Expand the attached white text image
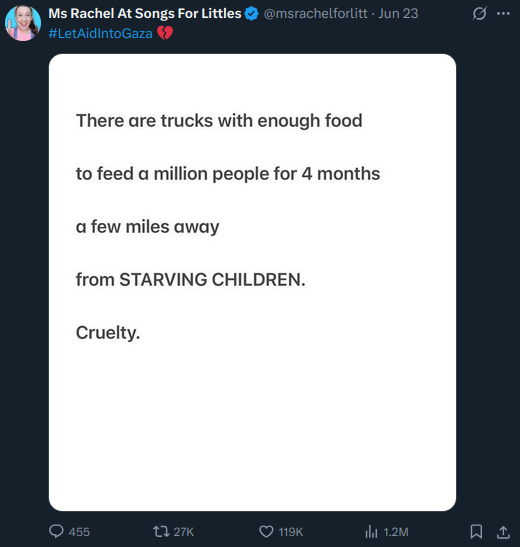Viewport: 520px width, 547px height. coord(253,282)
